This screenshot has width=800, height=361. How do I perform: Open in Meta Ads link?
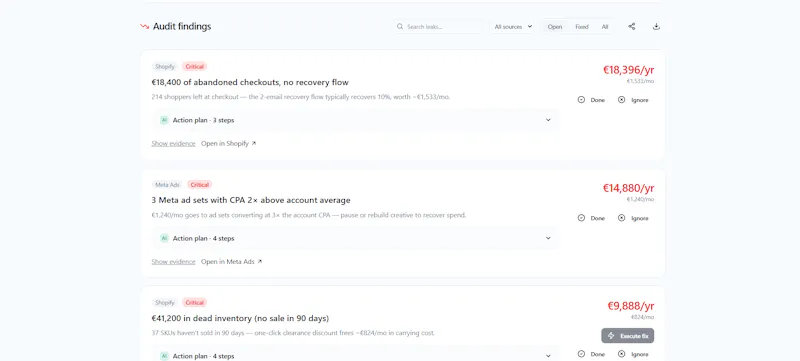point(232,262)
